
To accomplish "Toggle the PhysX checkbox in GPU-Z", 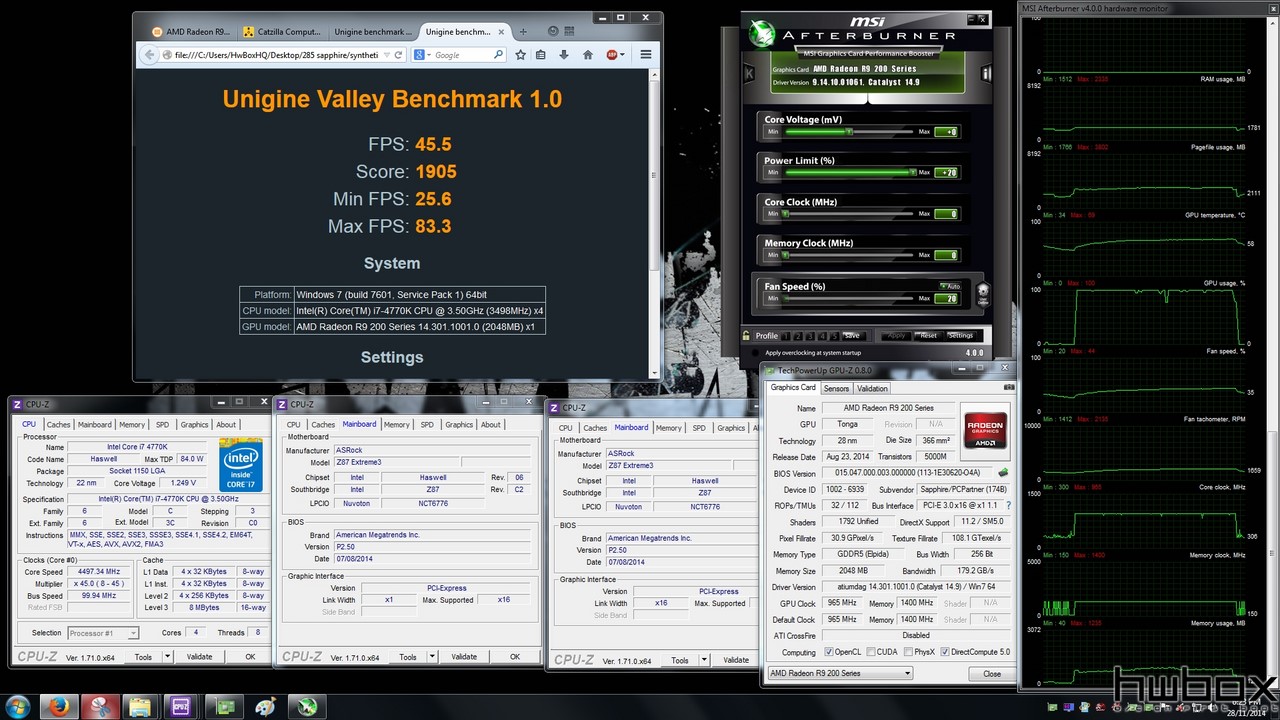I will click(x=907, y=652).
